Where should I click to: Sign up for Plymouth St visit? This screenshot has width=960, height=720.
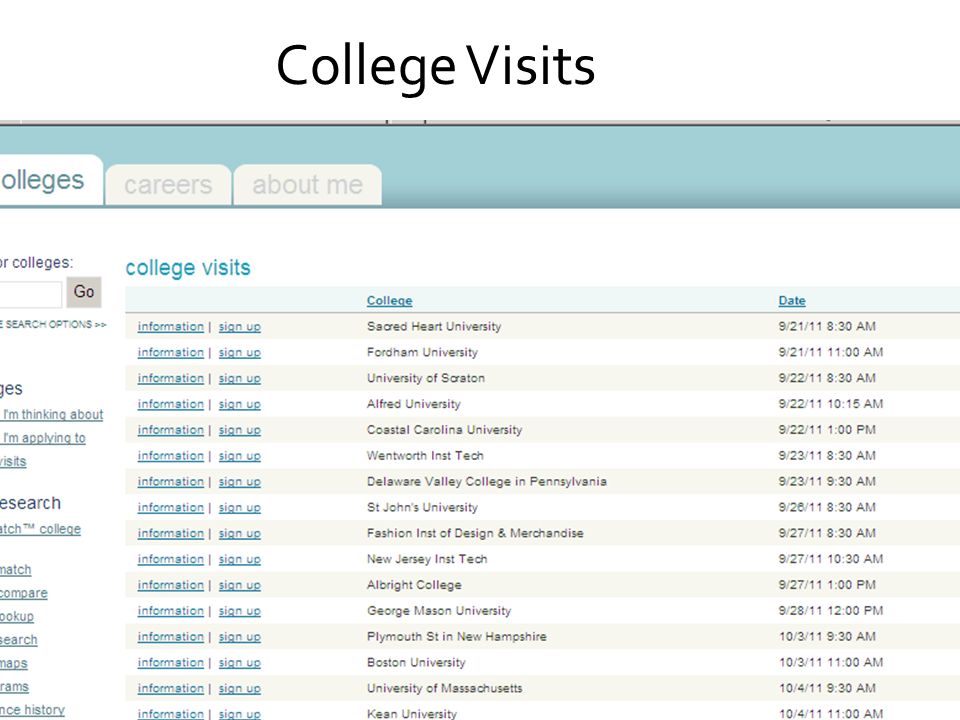(239, 636)
